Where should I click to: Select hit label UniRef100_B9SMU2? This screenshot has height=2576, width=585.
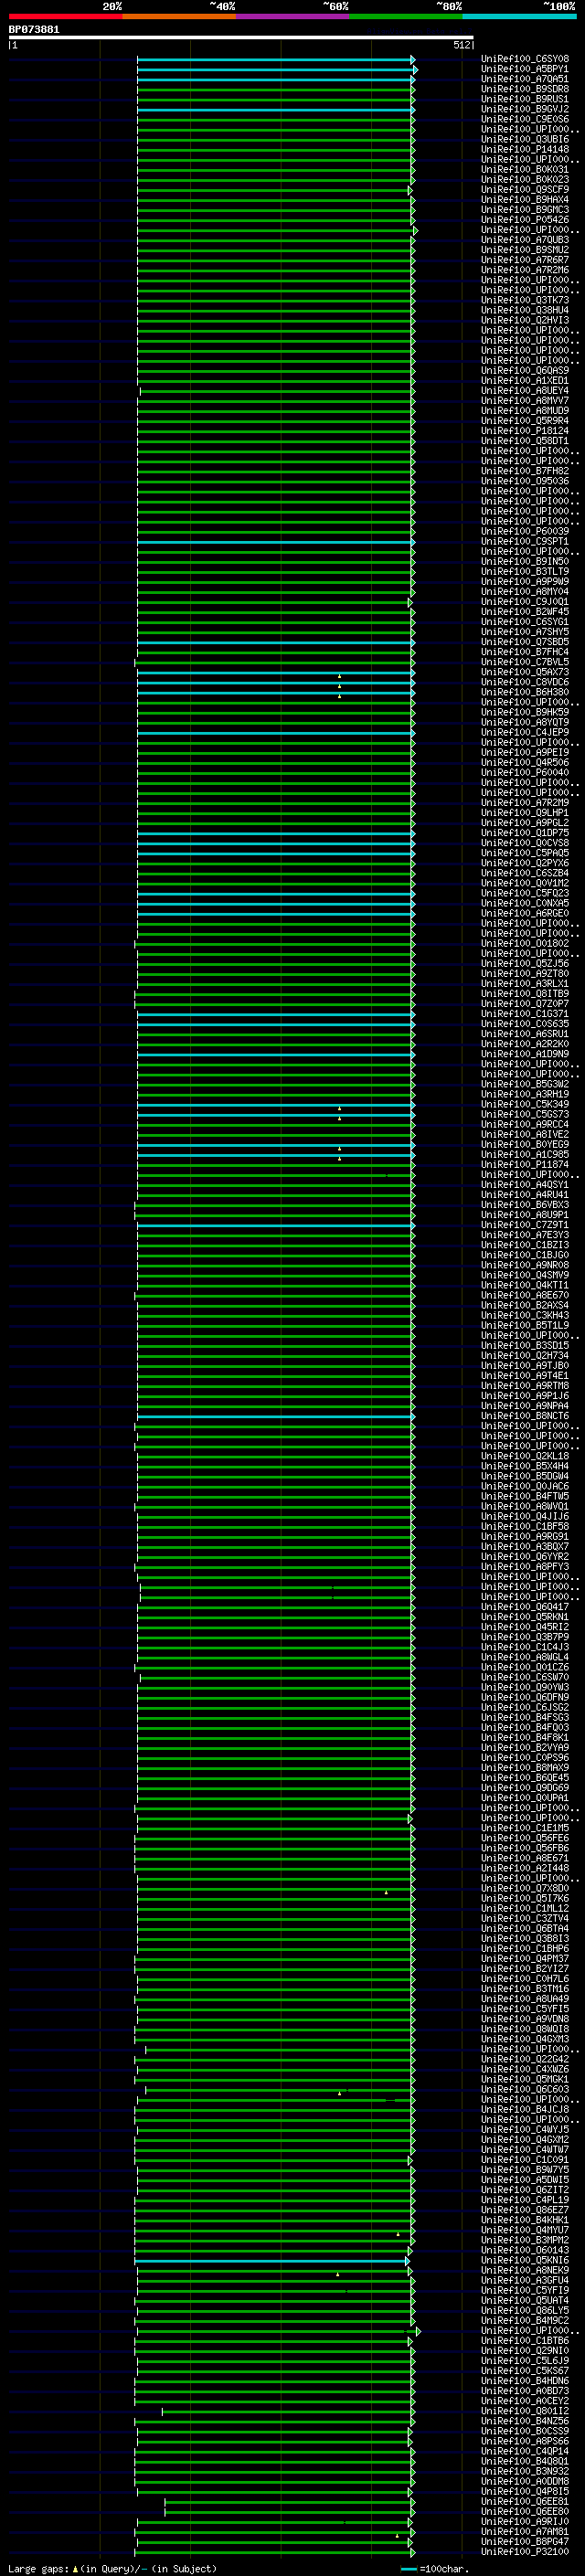click(525, 250)
